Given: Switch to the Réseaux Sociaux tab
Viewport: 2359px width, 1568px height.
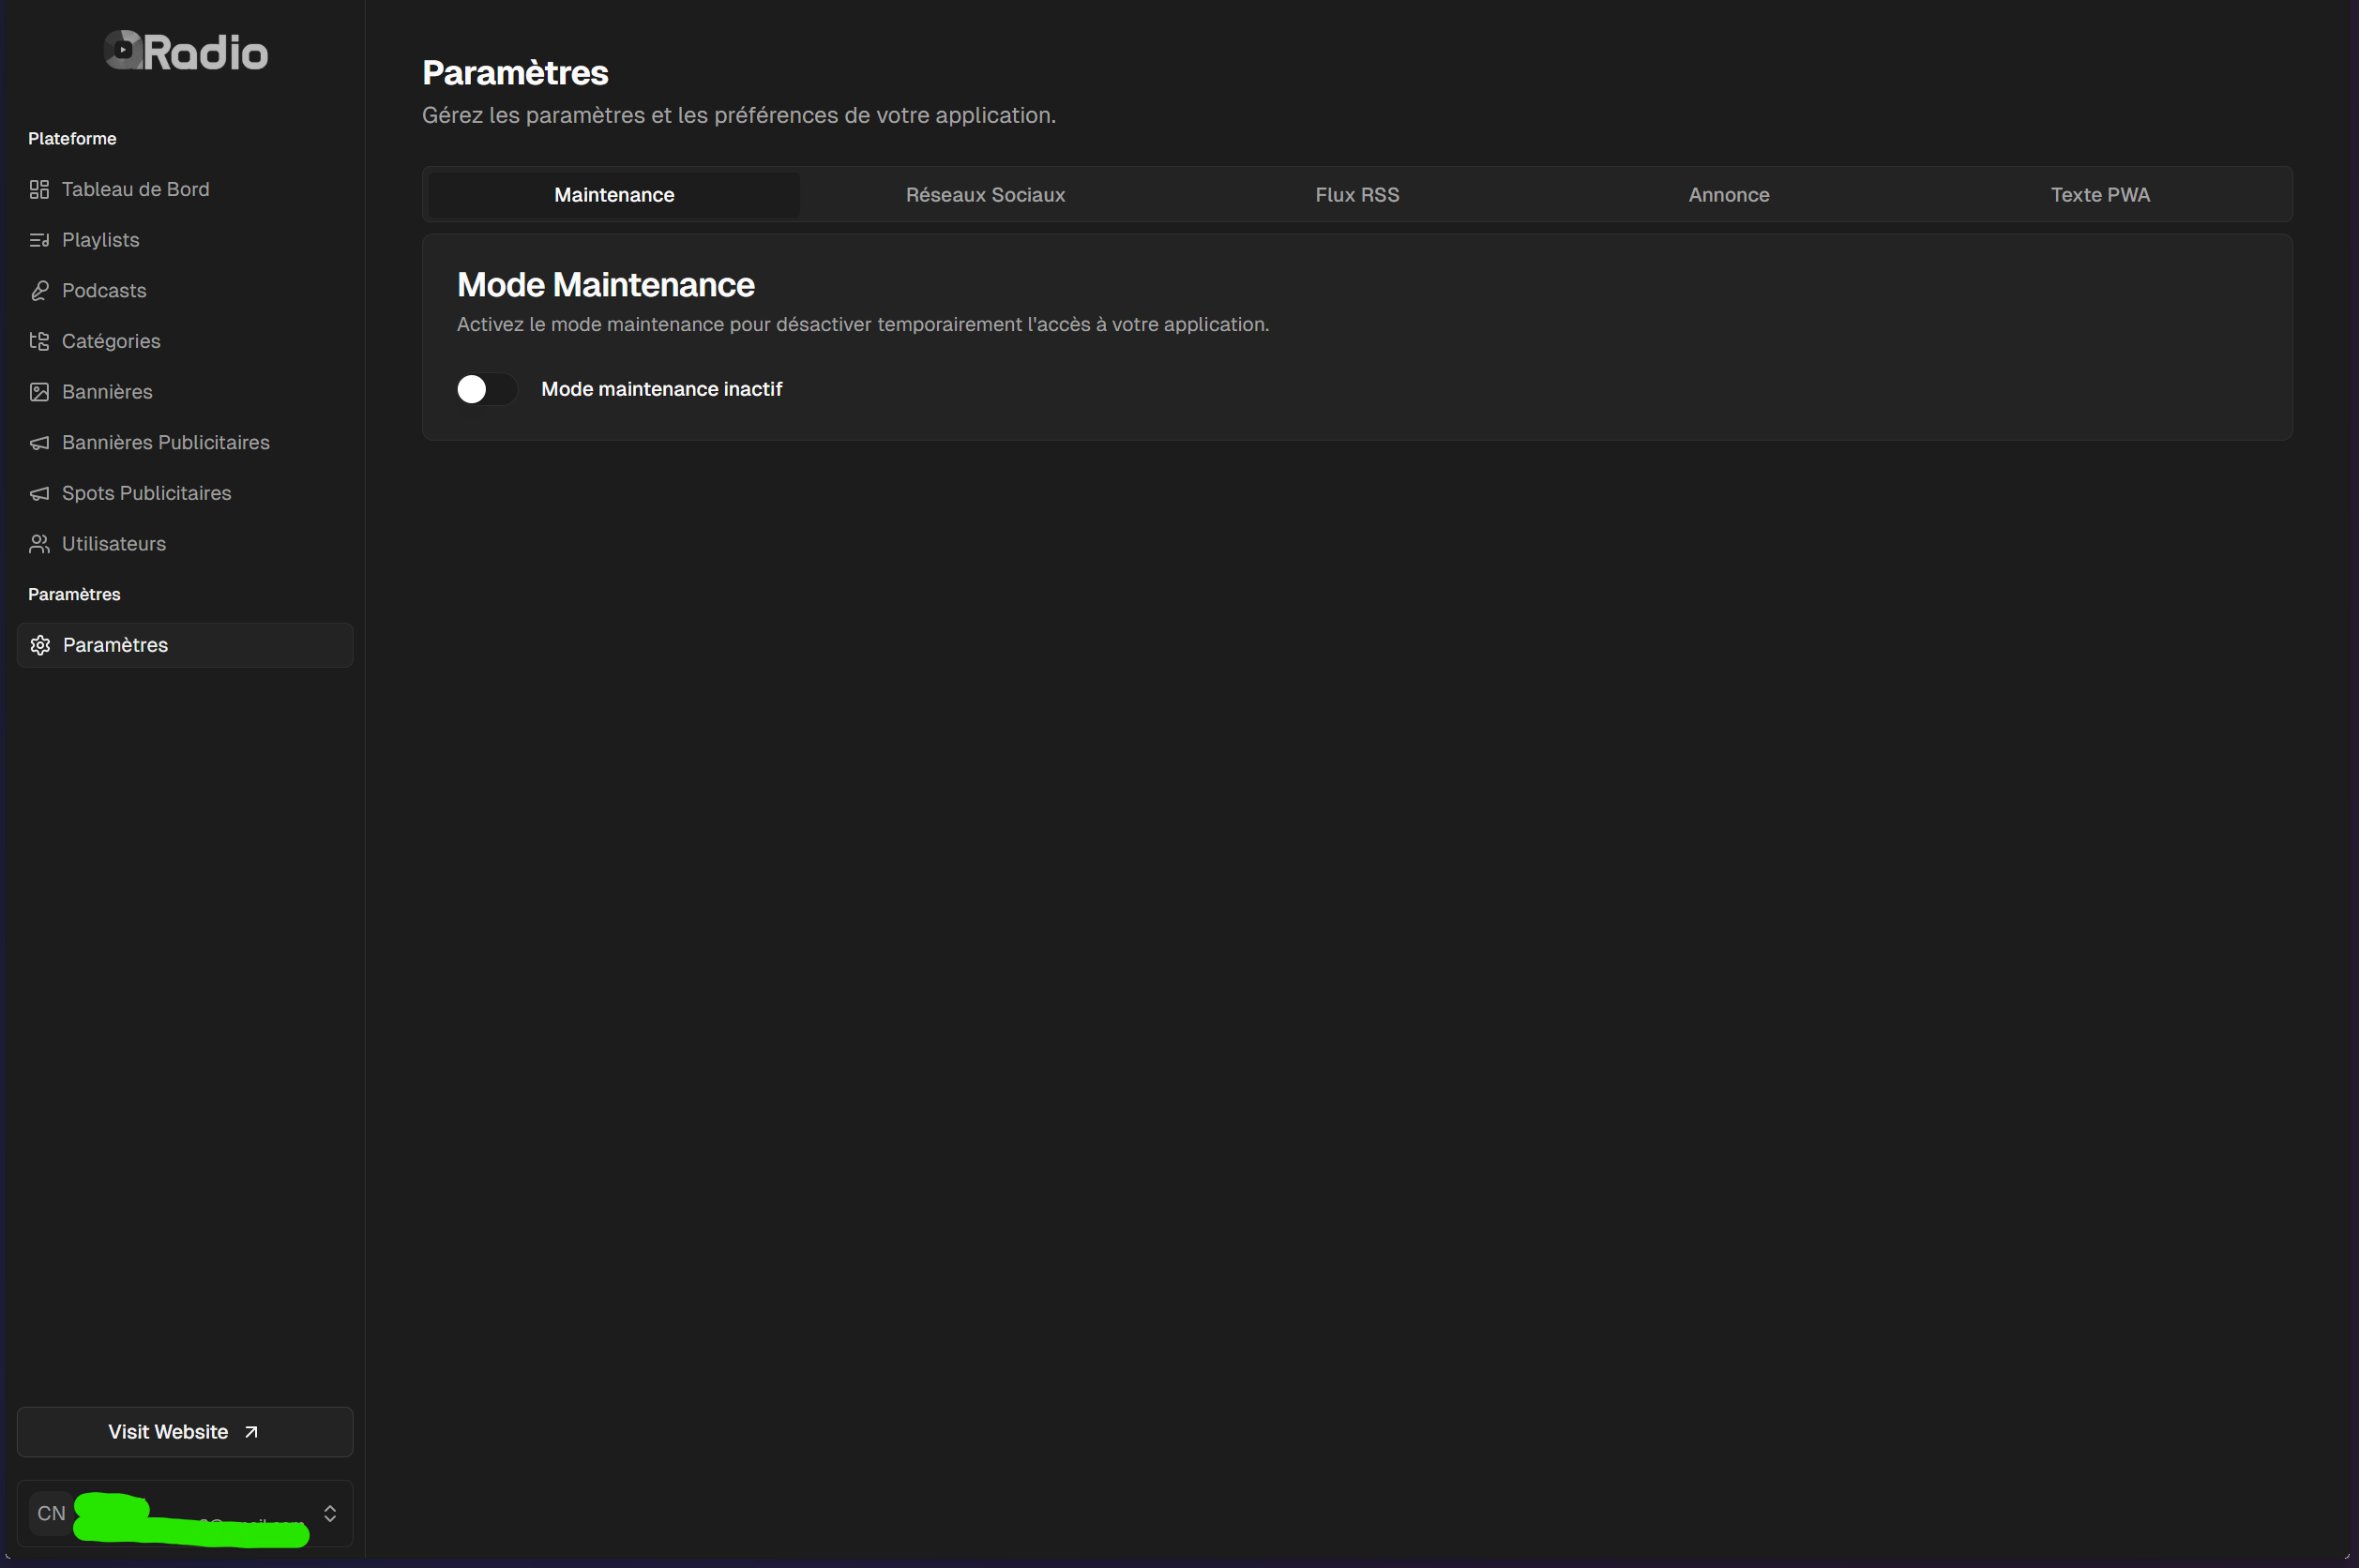Looking at the screenshot, I should click(x=985, y=194).
